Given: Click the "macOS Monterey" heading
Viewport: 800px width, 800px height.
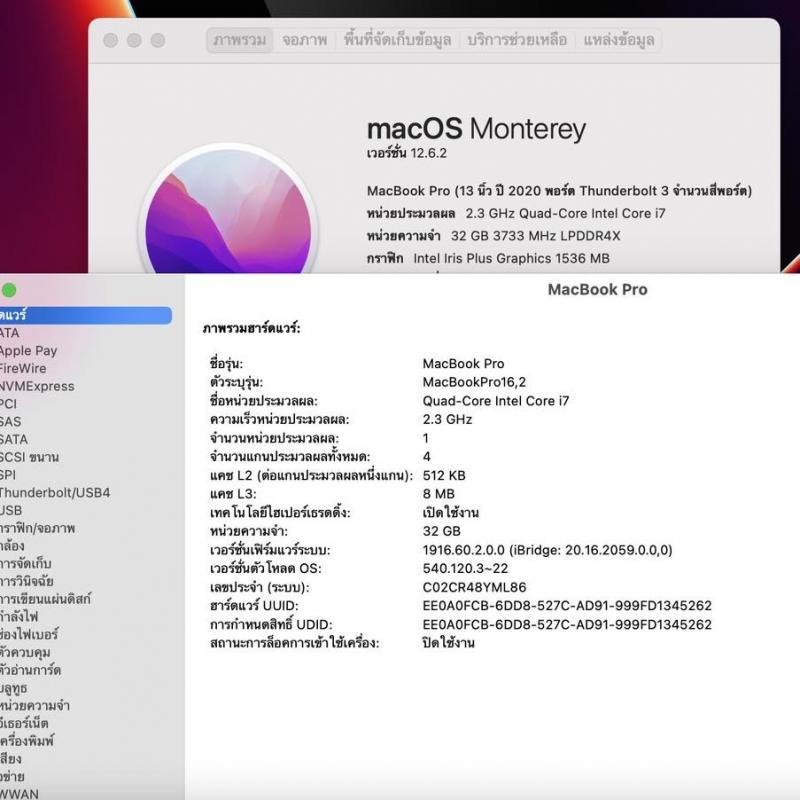Looking at the screenshot, I should pyautogui.click(x=477, y=129).
